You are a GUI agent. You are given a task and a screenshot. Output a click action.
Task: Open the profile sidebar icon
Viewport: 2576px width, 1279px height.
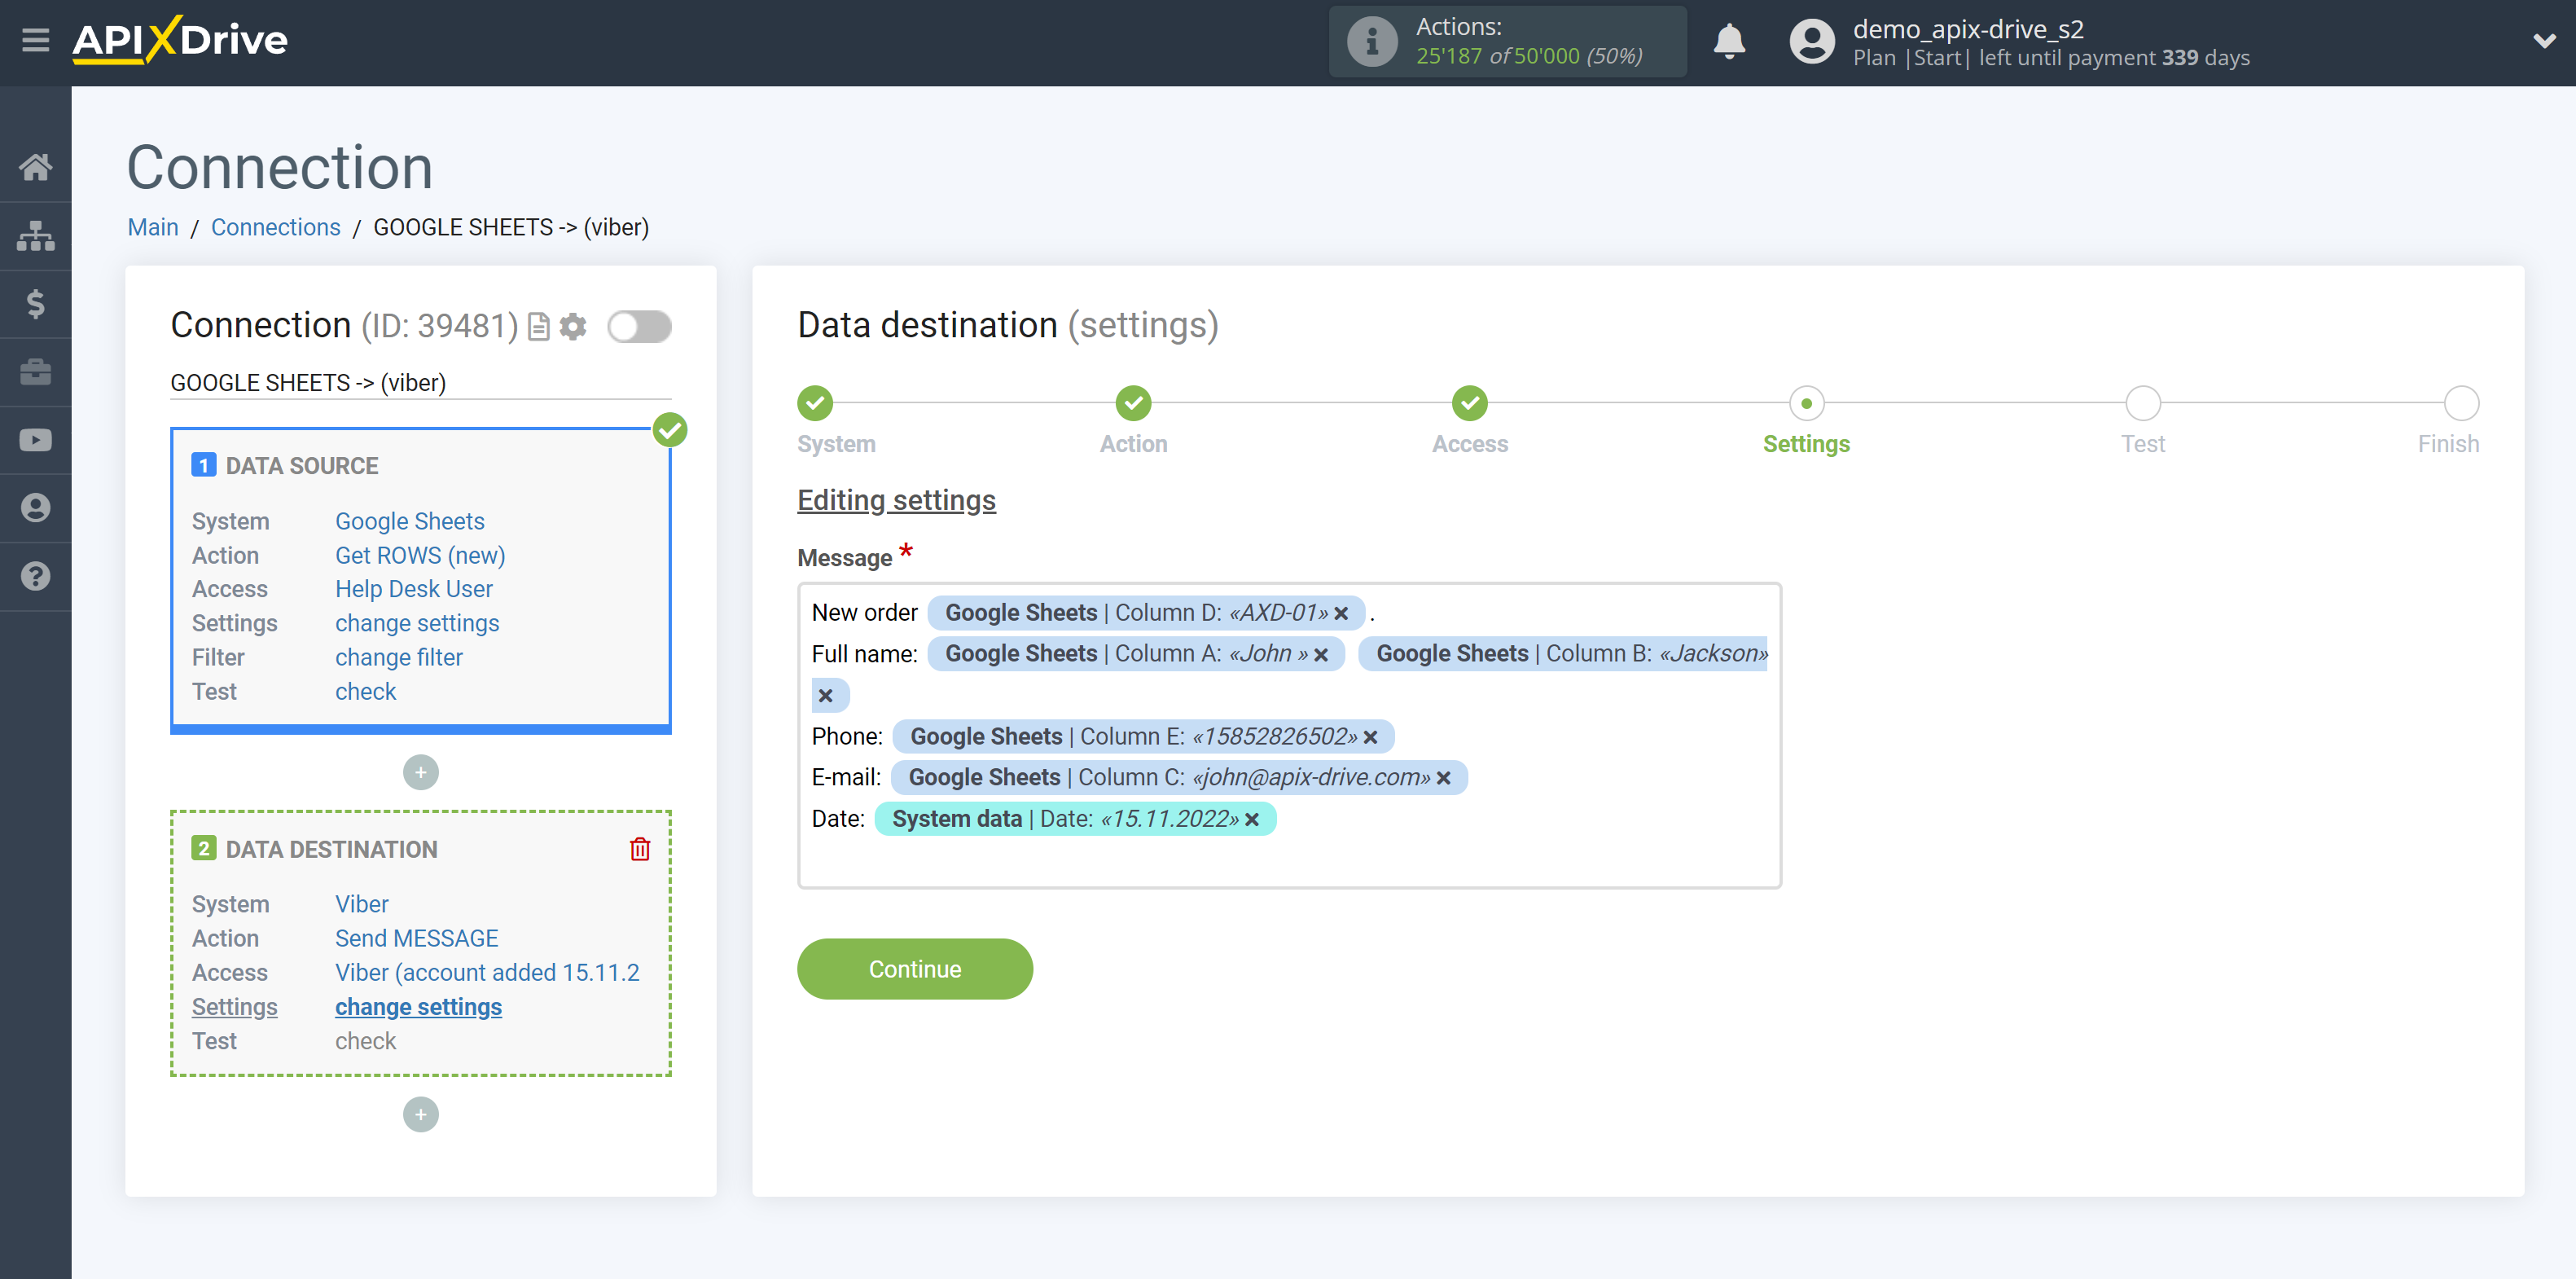[36, 508]
